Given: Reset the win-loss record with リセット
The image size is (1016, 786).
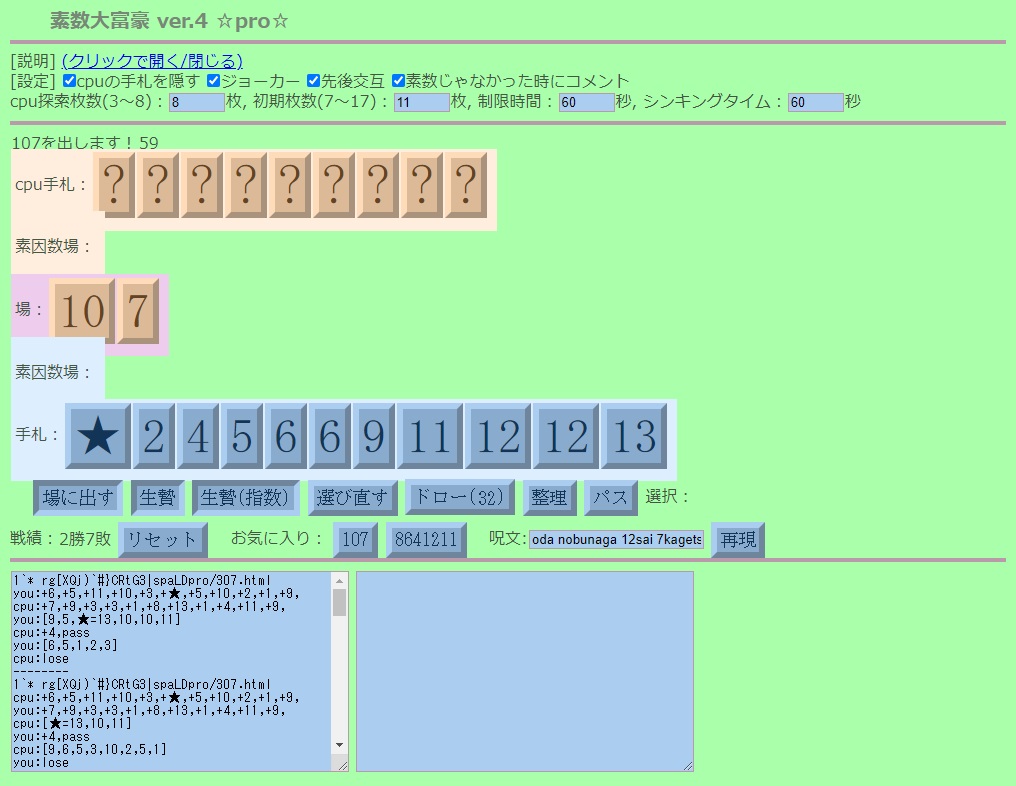Looking at the screenshot, I should click(163, 540).
